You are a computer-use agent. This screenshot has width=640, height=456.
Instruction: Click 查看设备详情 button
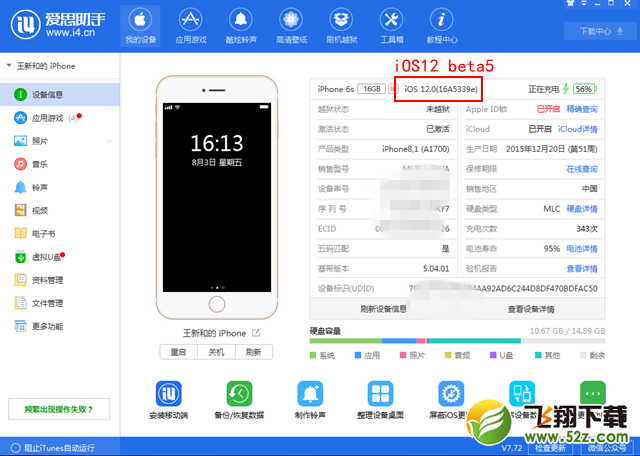531,309
